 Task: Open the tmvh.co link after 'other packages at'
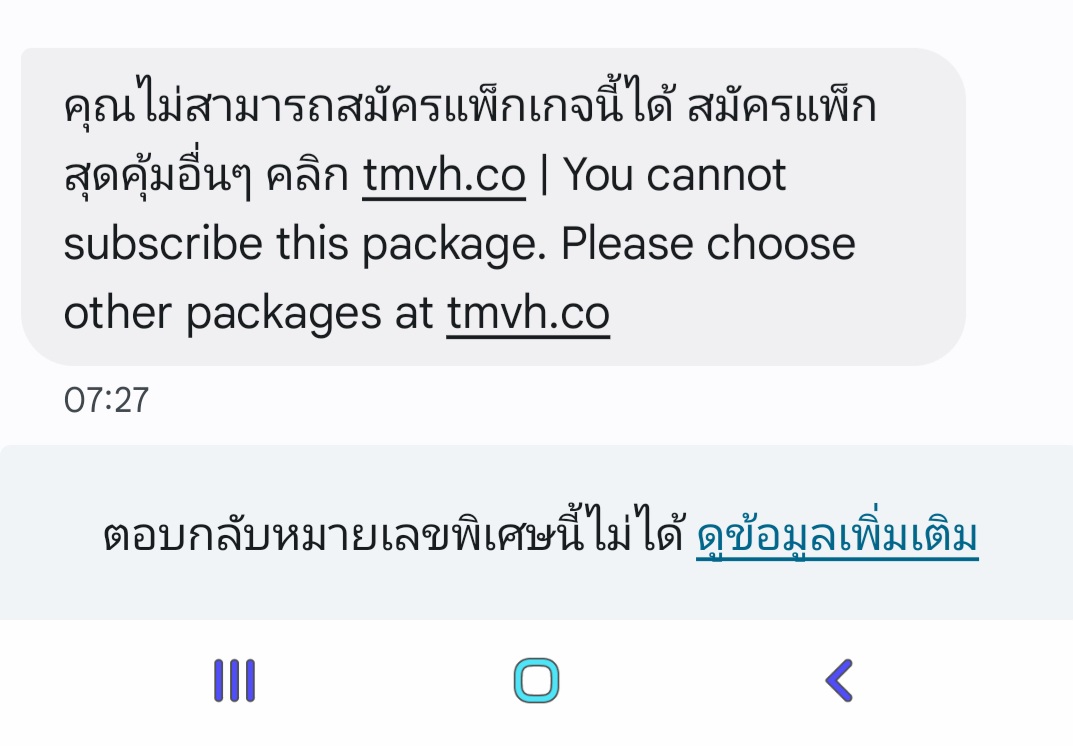528,314
